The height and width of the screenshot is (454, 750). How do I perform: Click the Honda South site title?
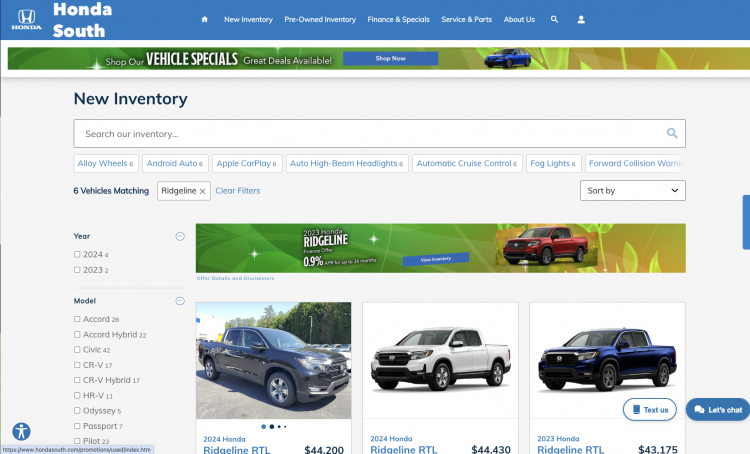82,20
